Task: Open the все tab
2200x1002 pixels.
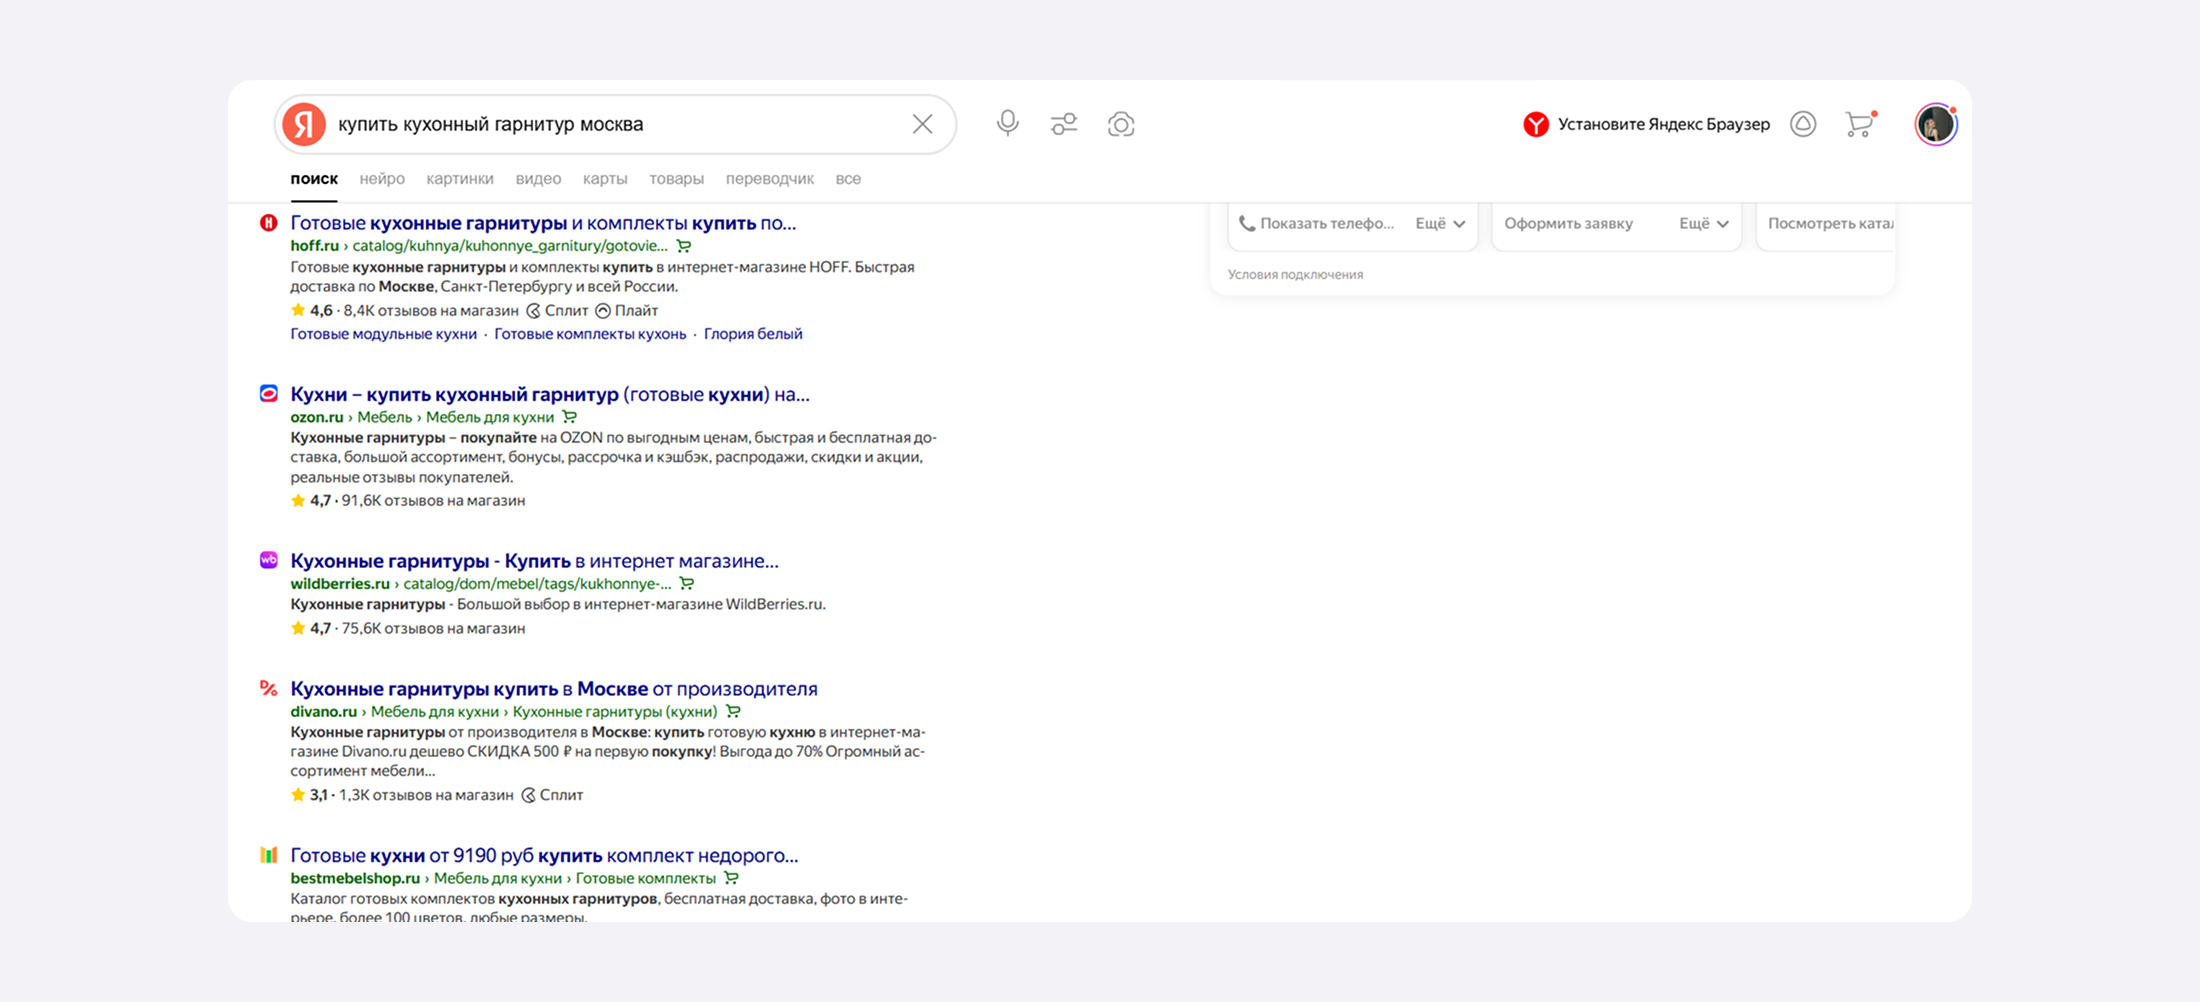Action: [848, 179]
